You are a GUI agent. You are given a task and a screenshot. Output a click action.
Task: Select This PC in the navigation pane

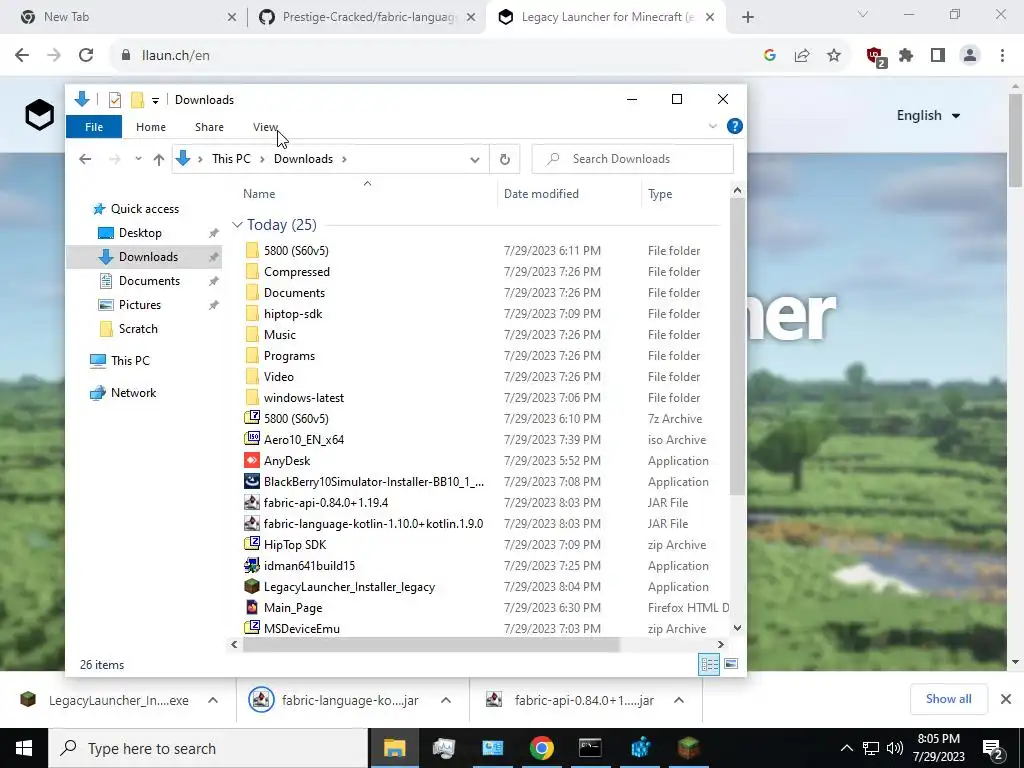pos(130,360)
